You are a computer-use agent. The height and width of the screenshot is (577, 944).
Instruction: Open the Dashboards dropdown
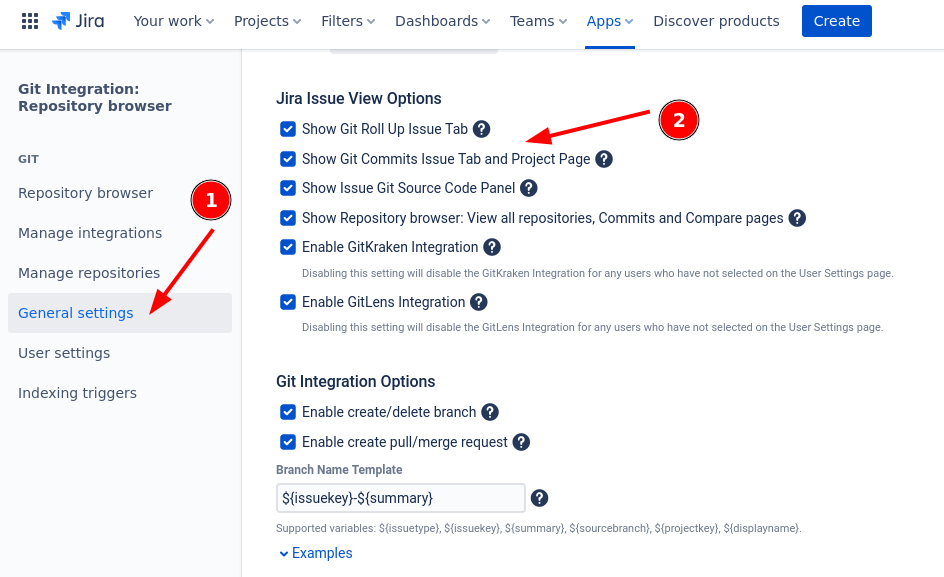coord(442,21)
